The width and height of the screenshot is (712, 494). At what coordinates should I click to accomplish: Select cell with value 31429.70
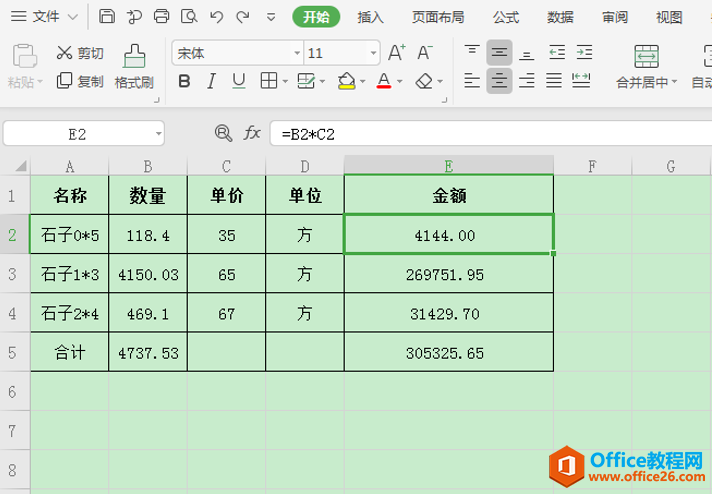click(x=449, y=313)
